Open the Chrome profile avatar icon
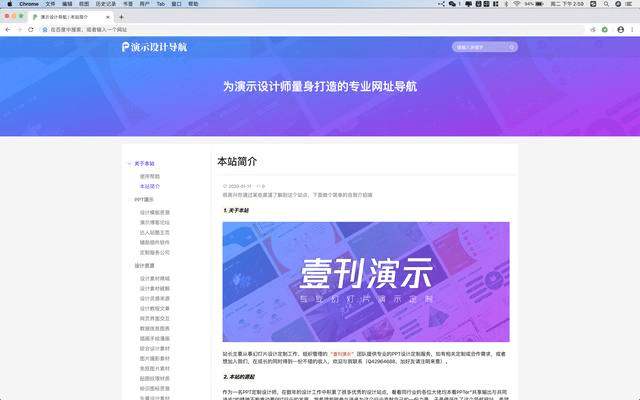Image resolution: width=640 pixels, height=400 pixels. coord(620,29)
